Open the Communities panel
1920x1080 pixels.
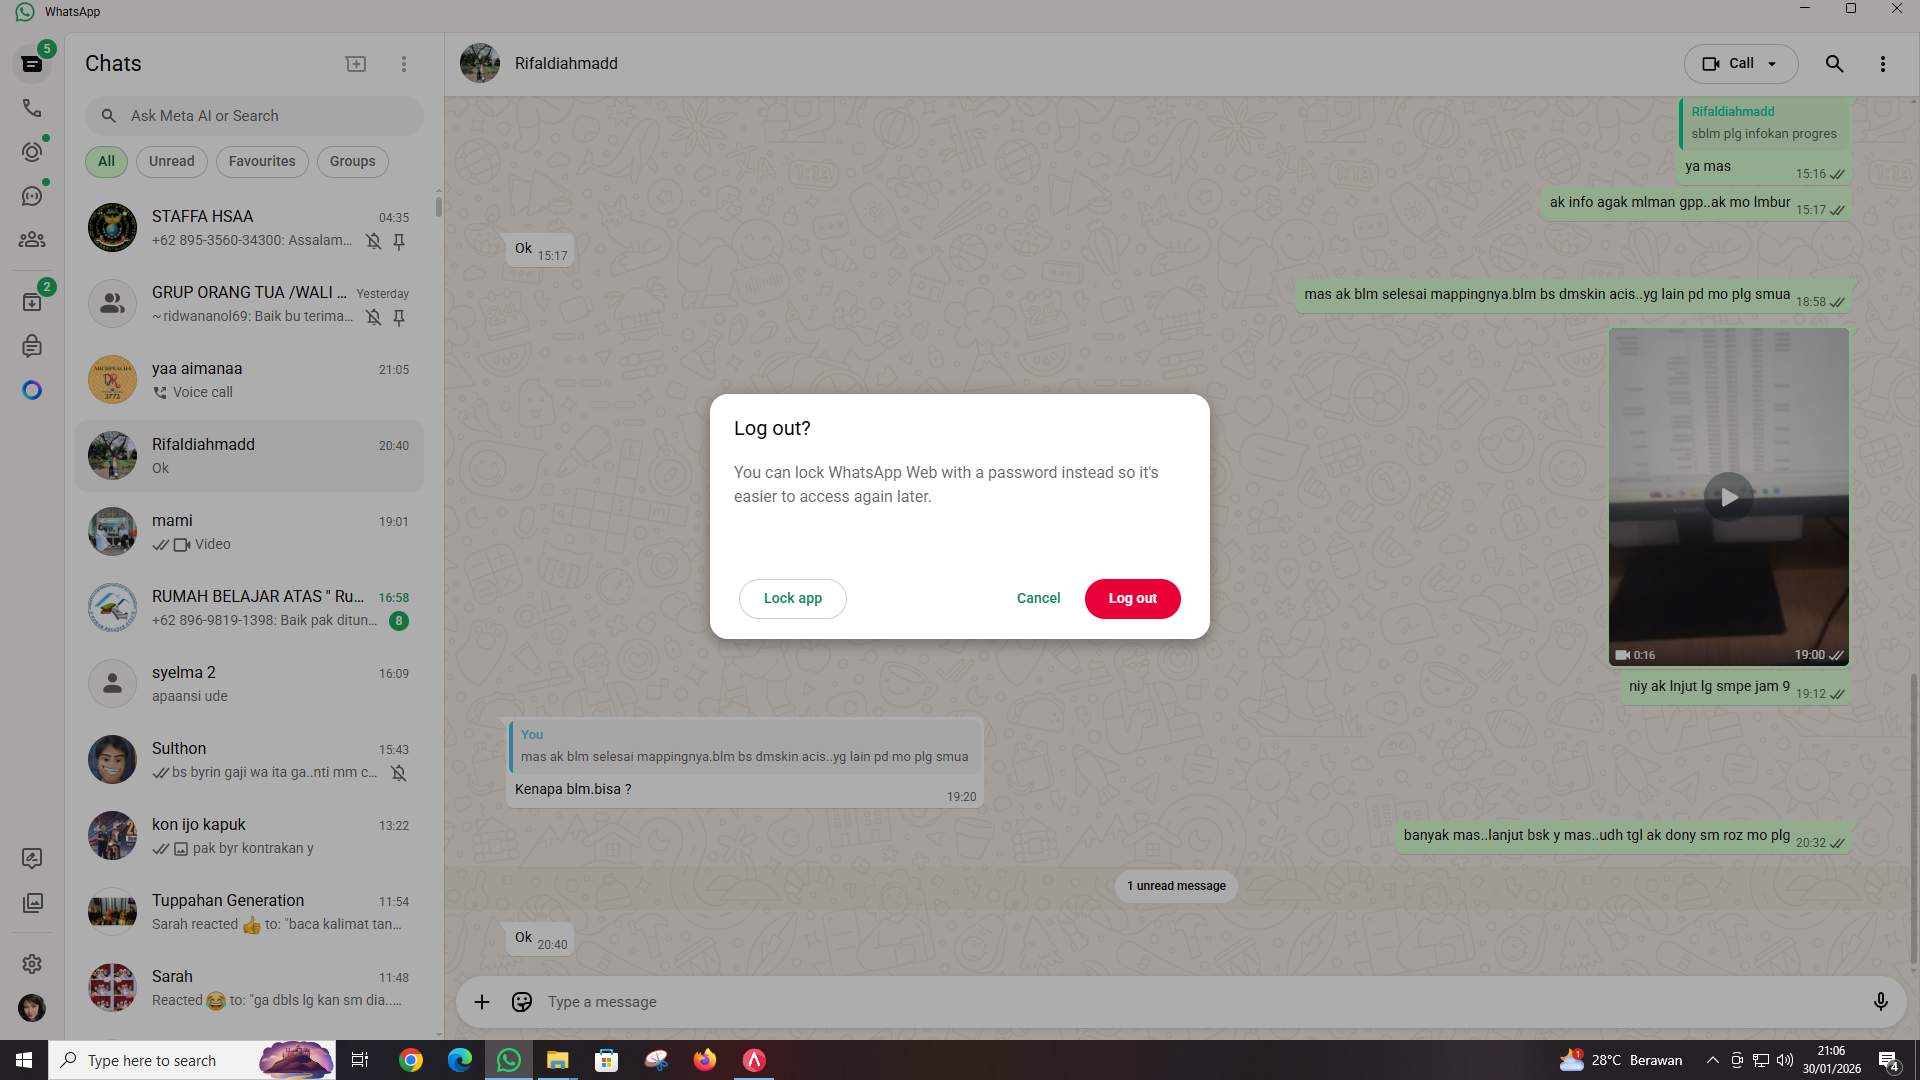32,239
